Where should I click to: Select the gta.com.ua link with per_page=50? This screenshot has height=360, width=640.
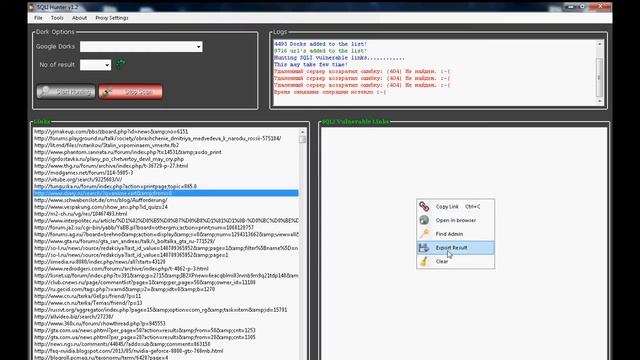166,330
